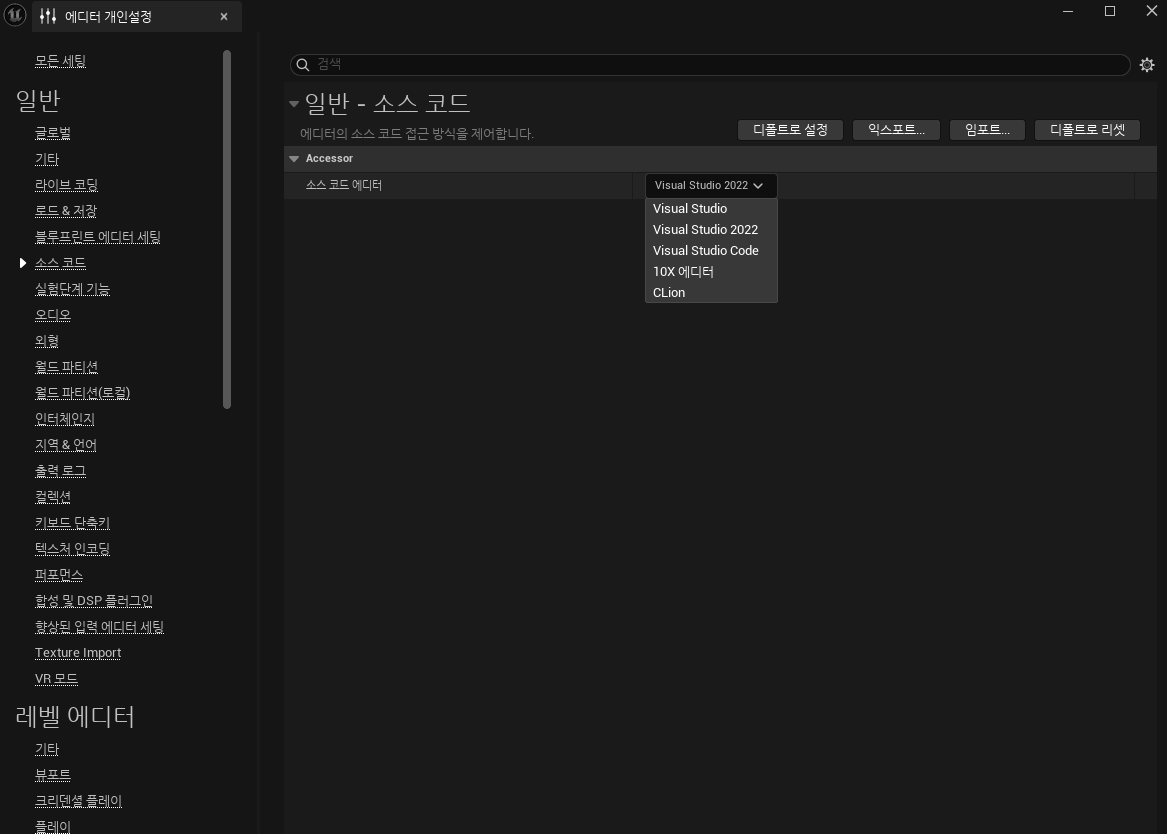Go to 월드 파티션 settings

tap(66, 367)
